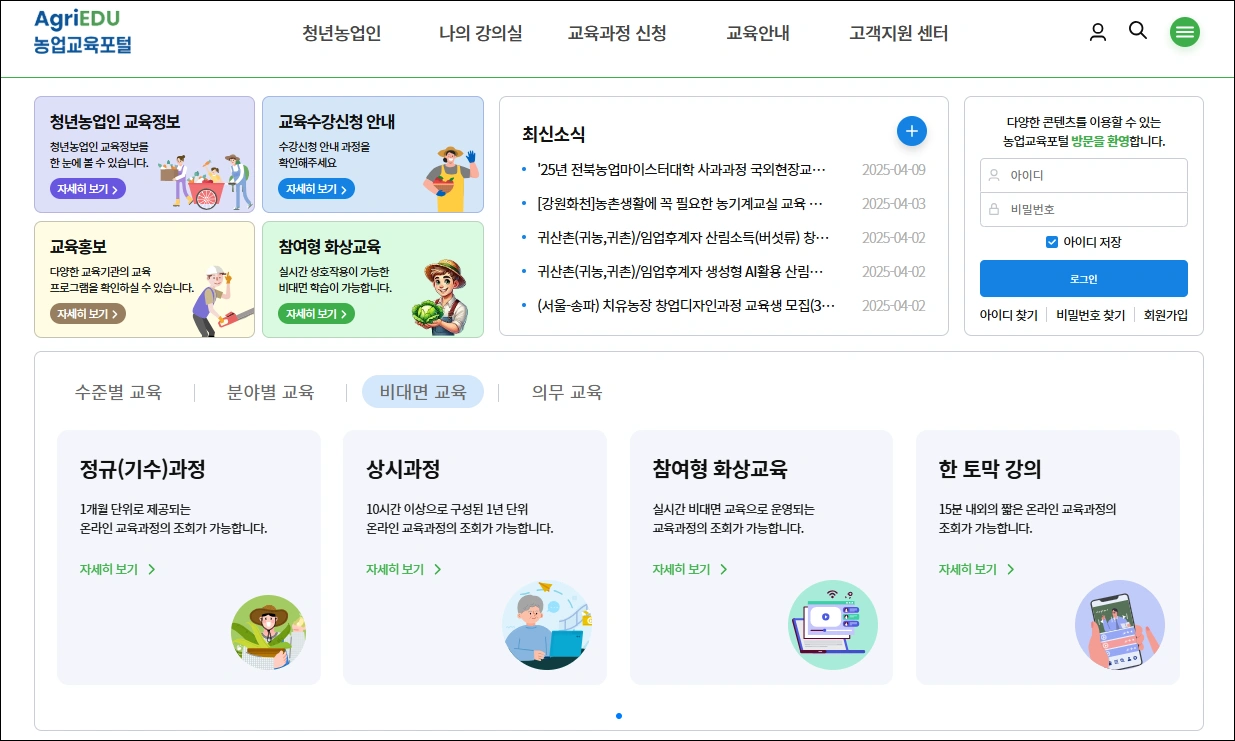Image resolution: width=1235 pixels, height=741 pixels.
Task: Click the carousel dot below the course cards
Action: (x=619, y=716)
